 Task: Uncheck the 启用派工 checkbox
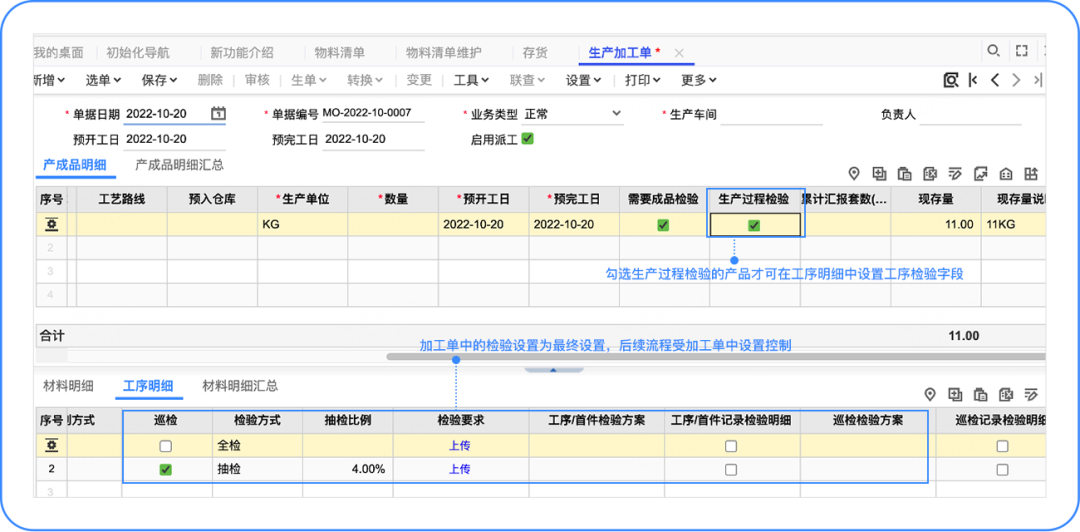point(528,139)
